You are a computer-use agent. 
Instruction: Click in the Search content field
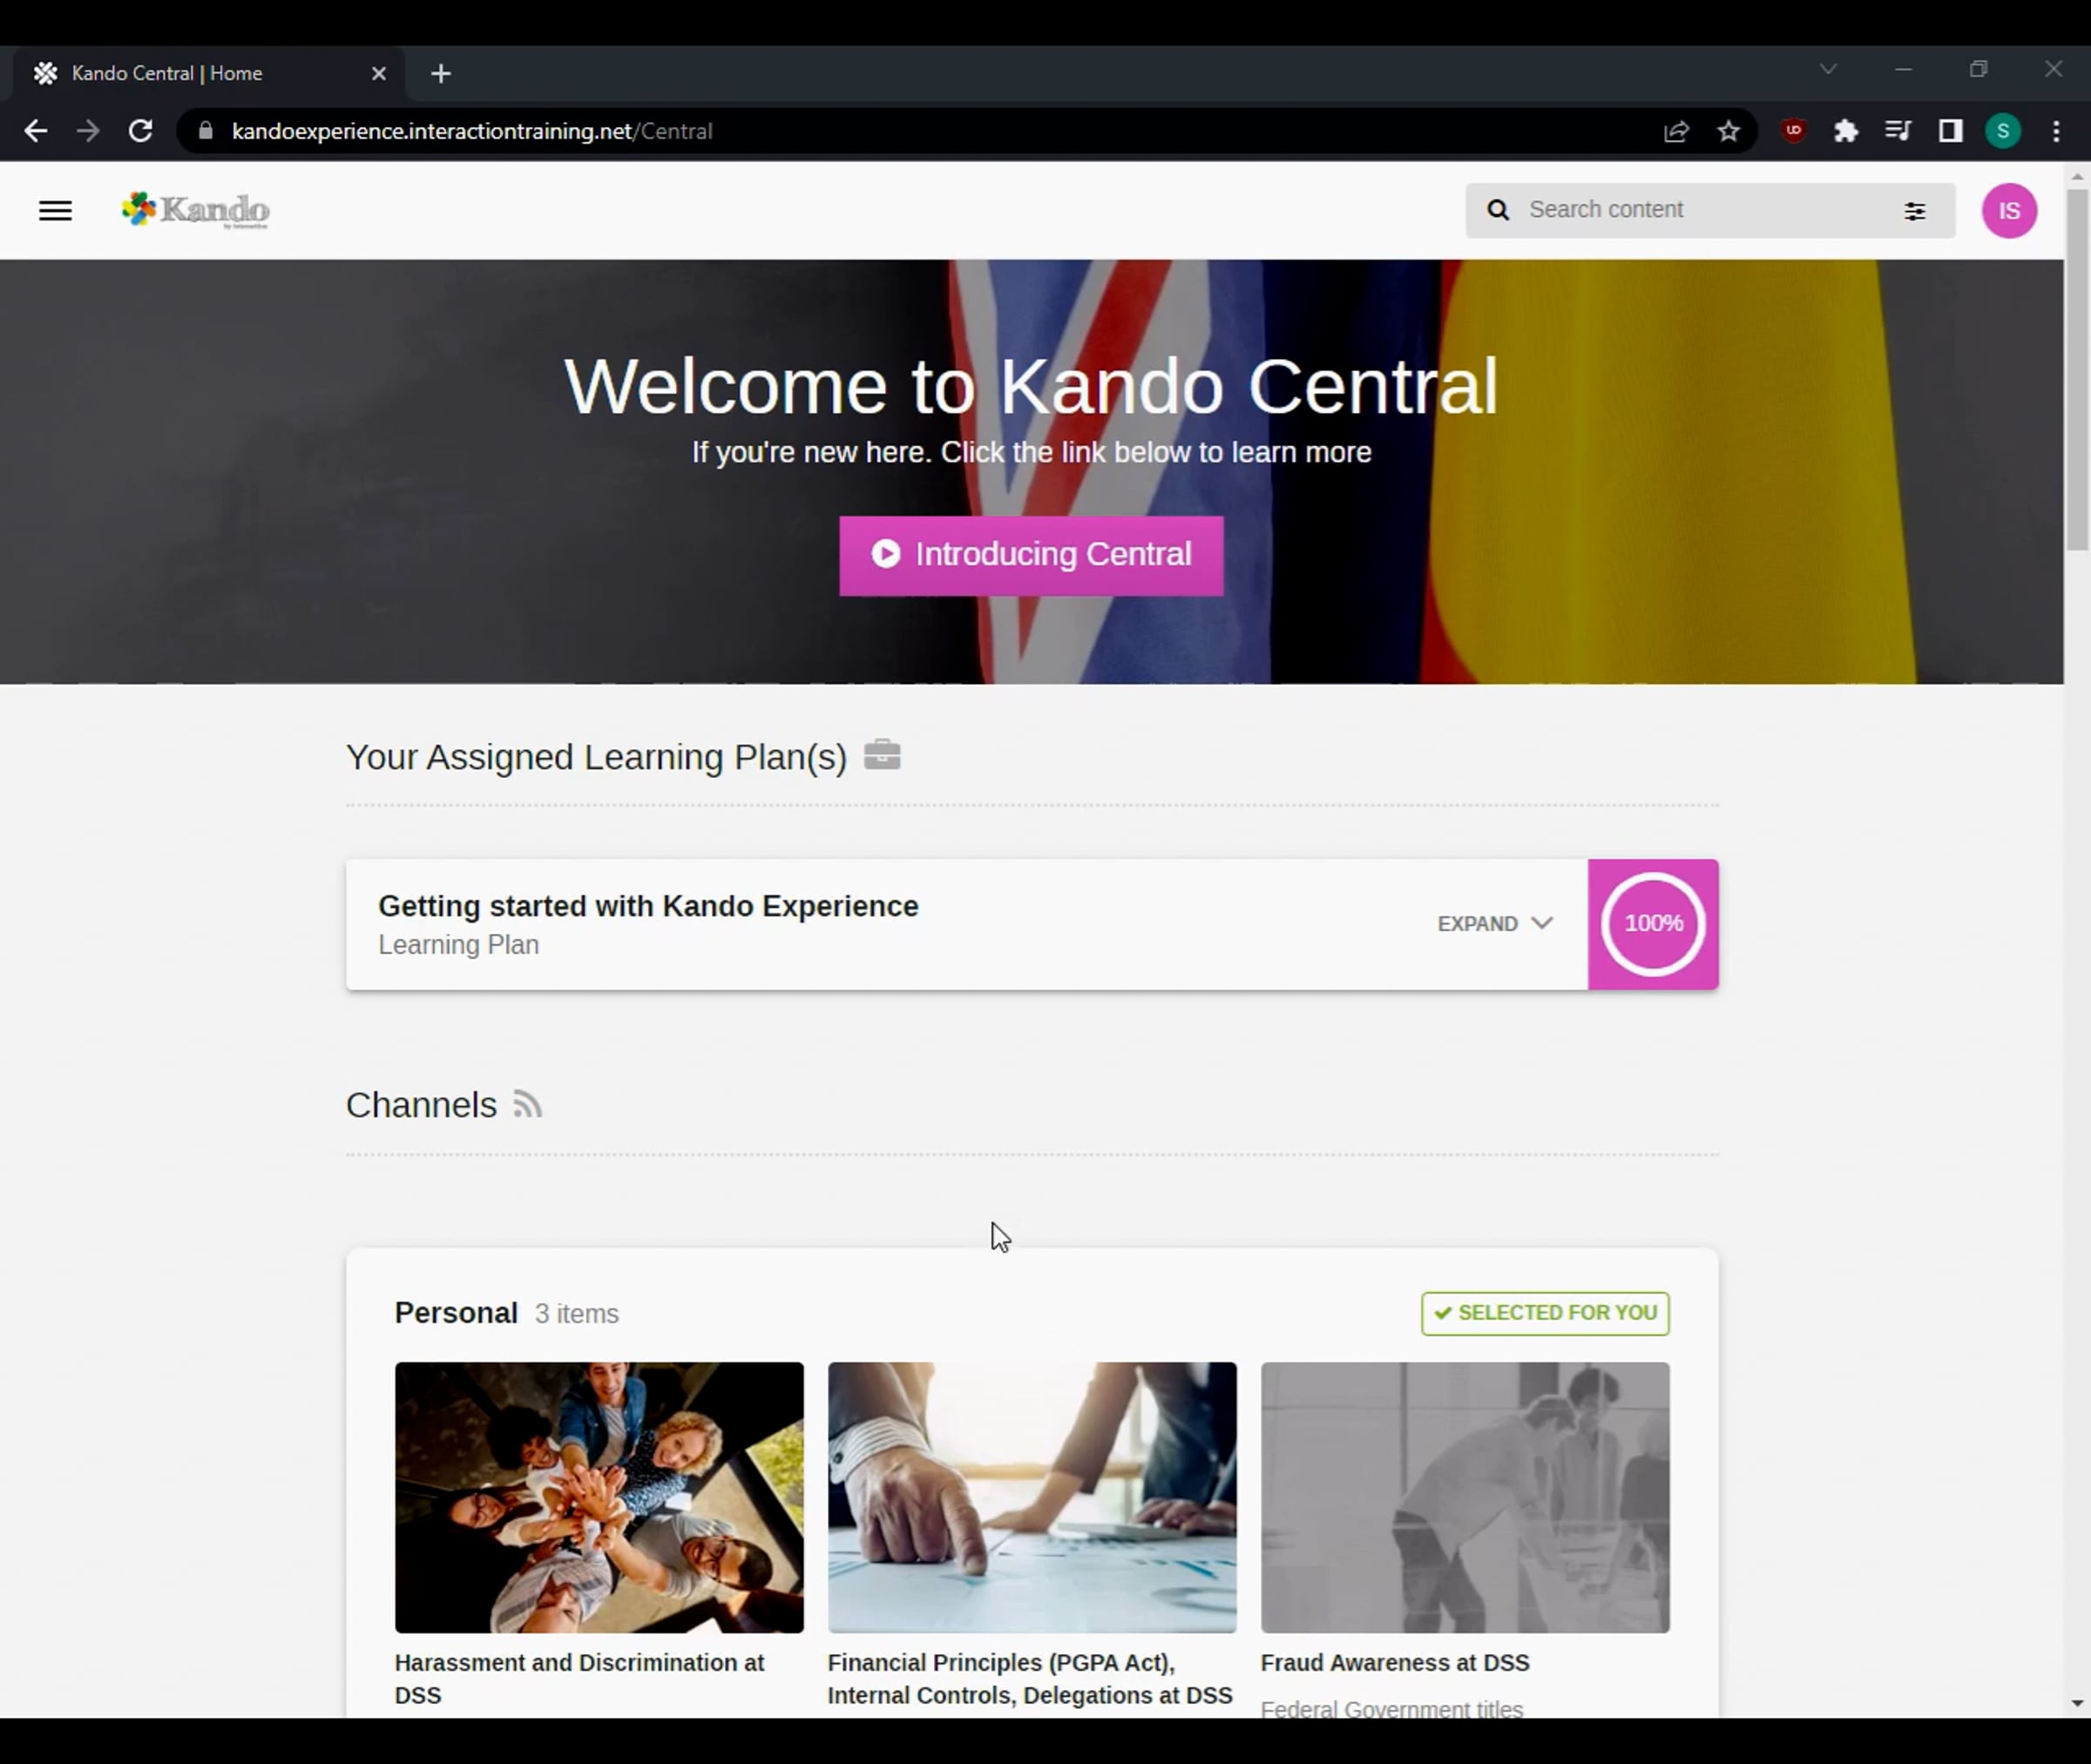pos(1700,210)
